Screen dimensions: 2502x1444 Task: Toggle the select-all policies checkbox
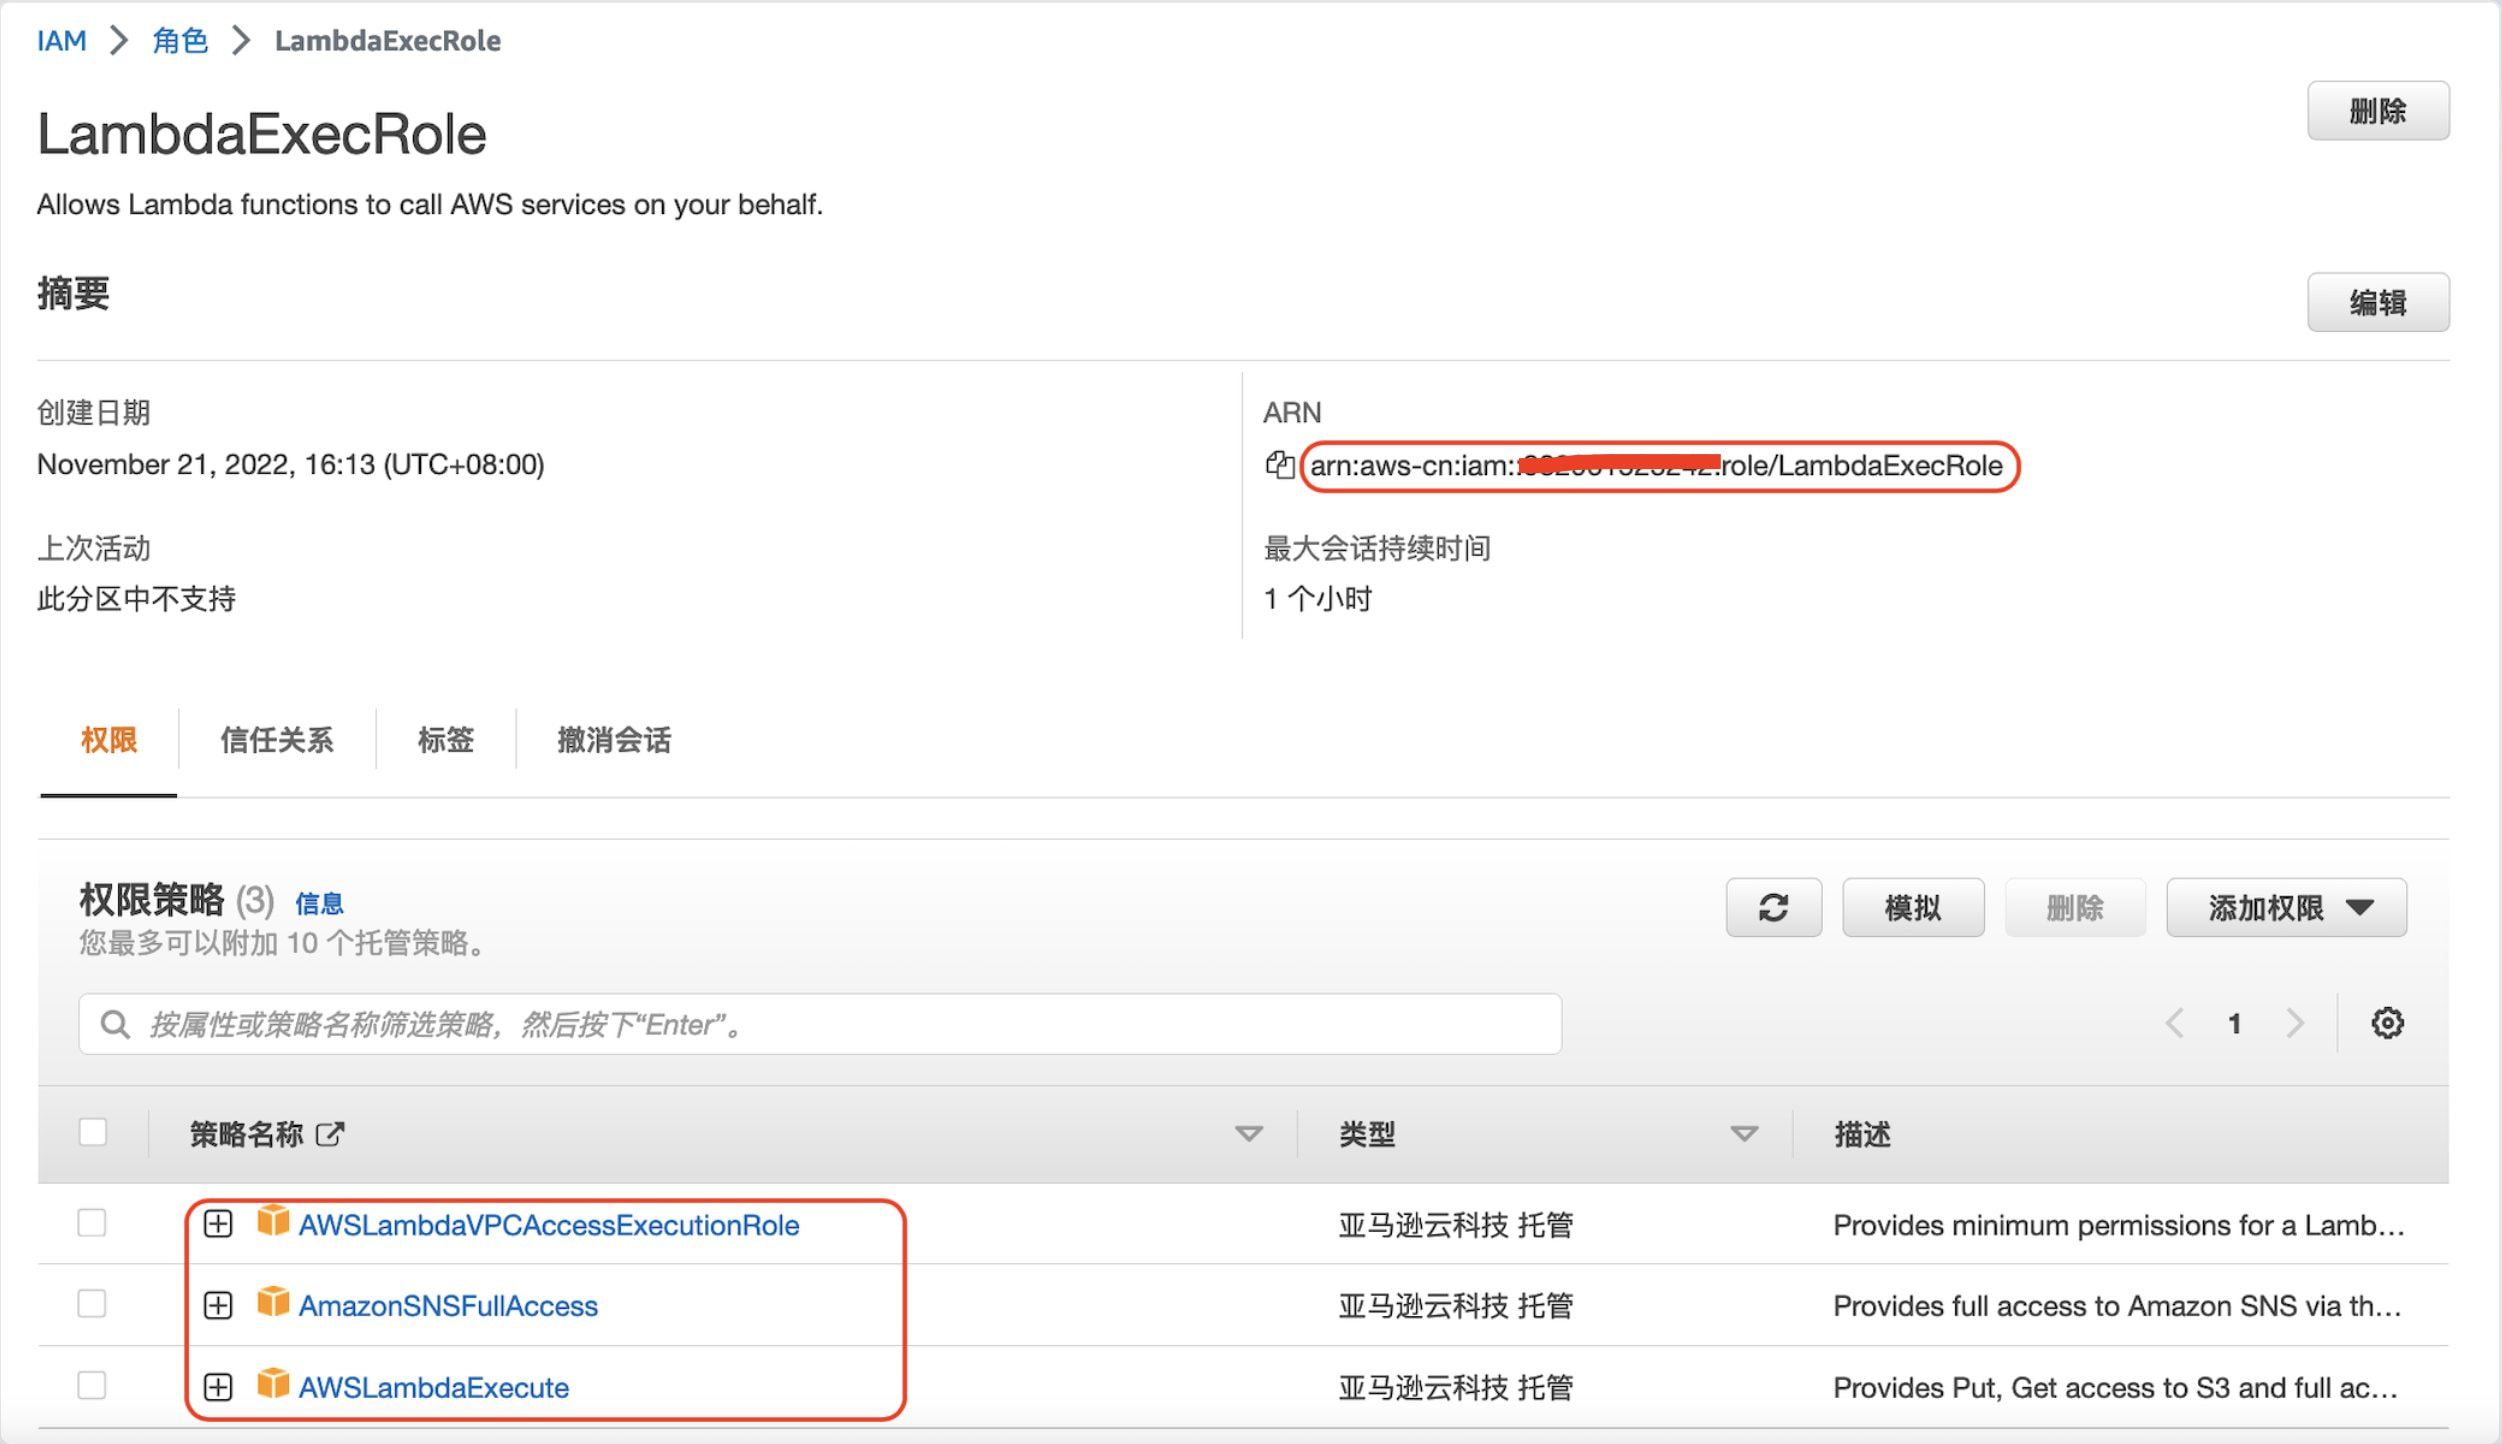point(93,1132)
